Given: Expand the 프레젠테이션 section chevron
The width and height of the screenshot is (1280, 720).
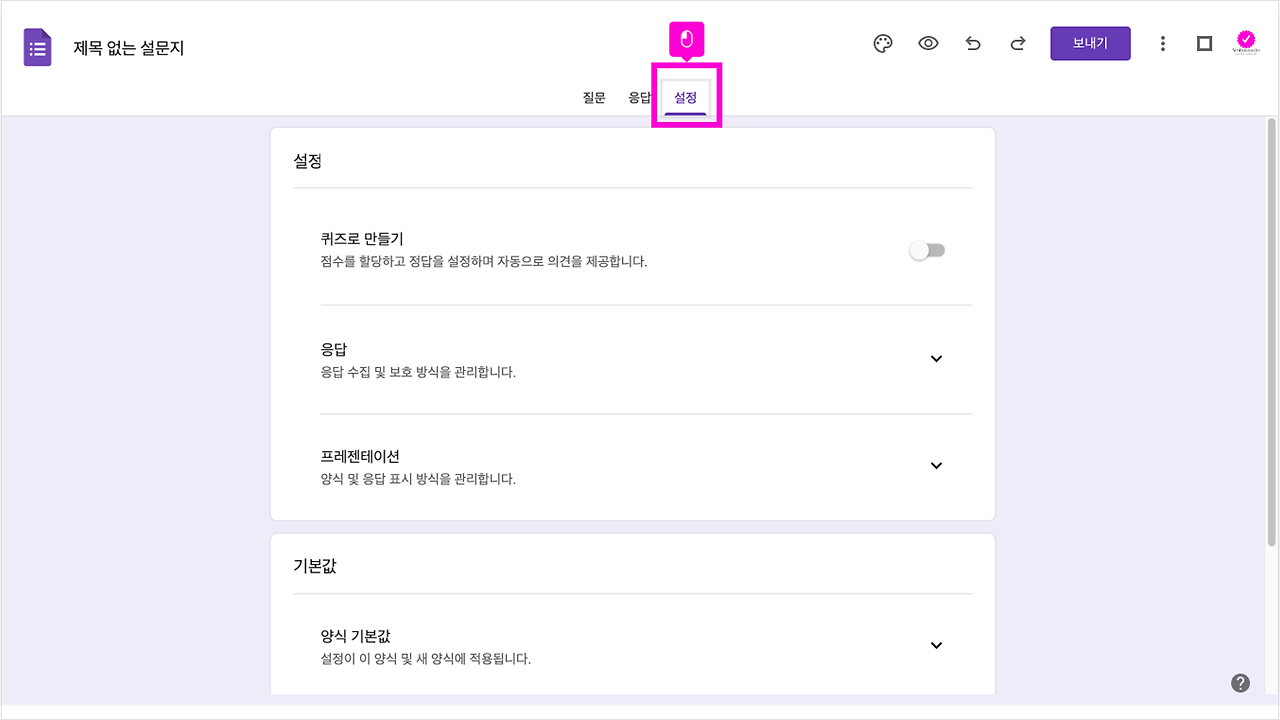Looking at the screenshot, I should [936, 465].
